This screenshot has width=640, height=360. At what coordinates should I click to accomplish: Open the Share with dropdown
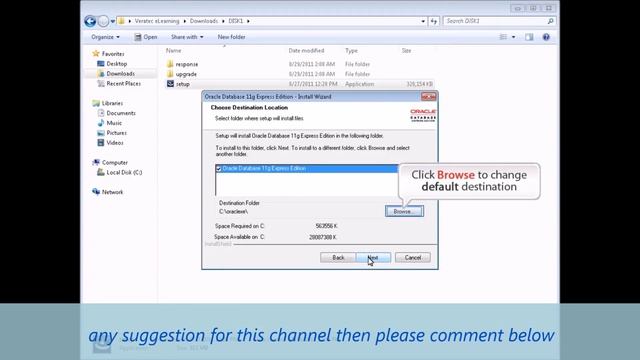pos(187,37)
